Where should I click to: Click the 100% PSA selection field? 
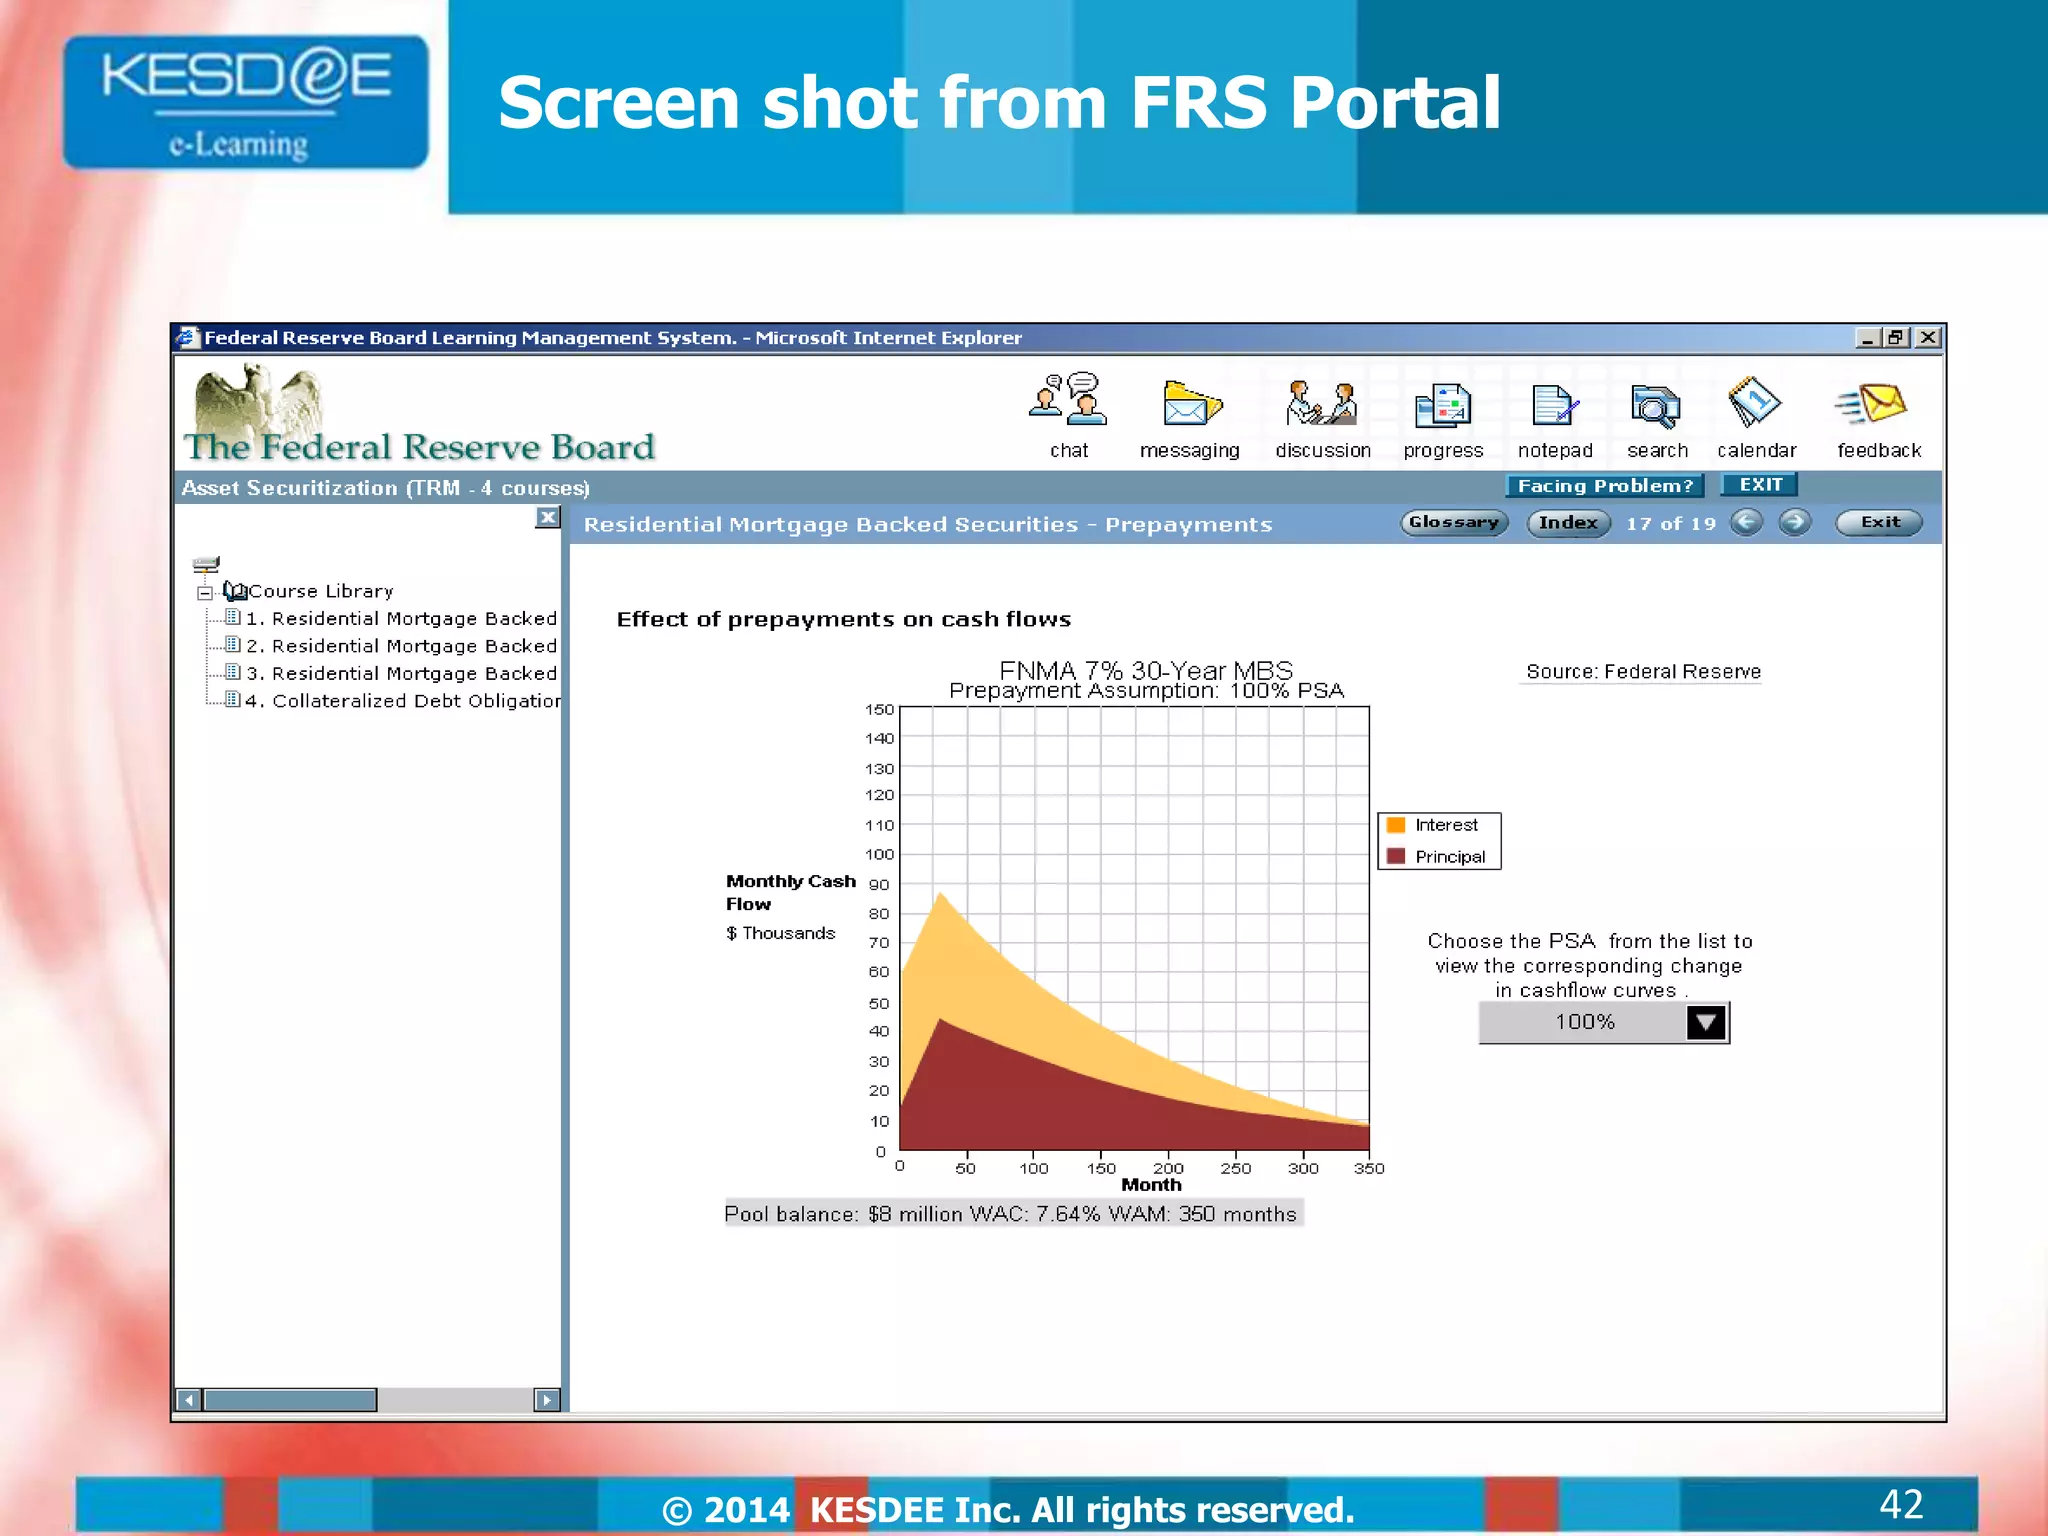[1583, 1022]
